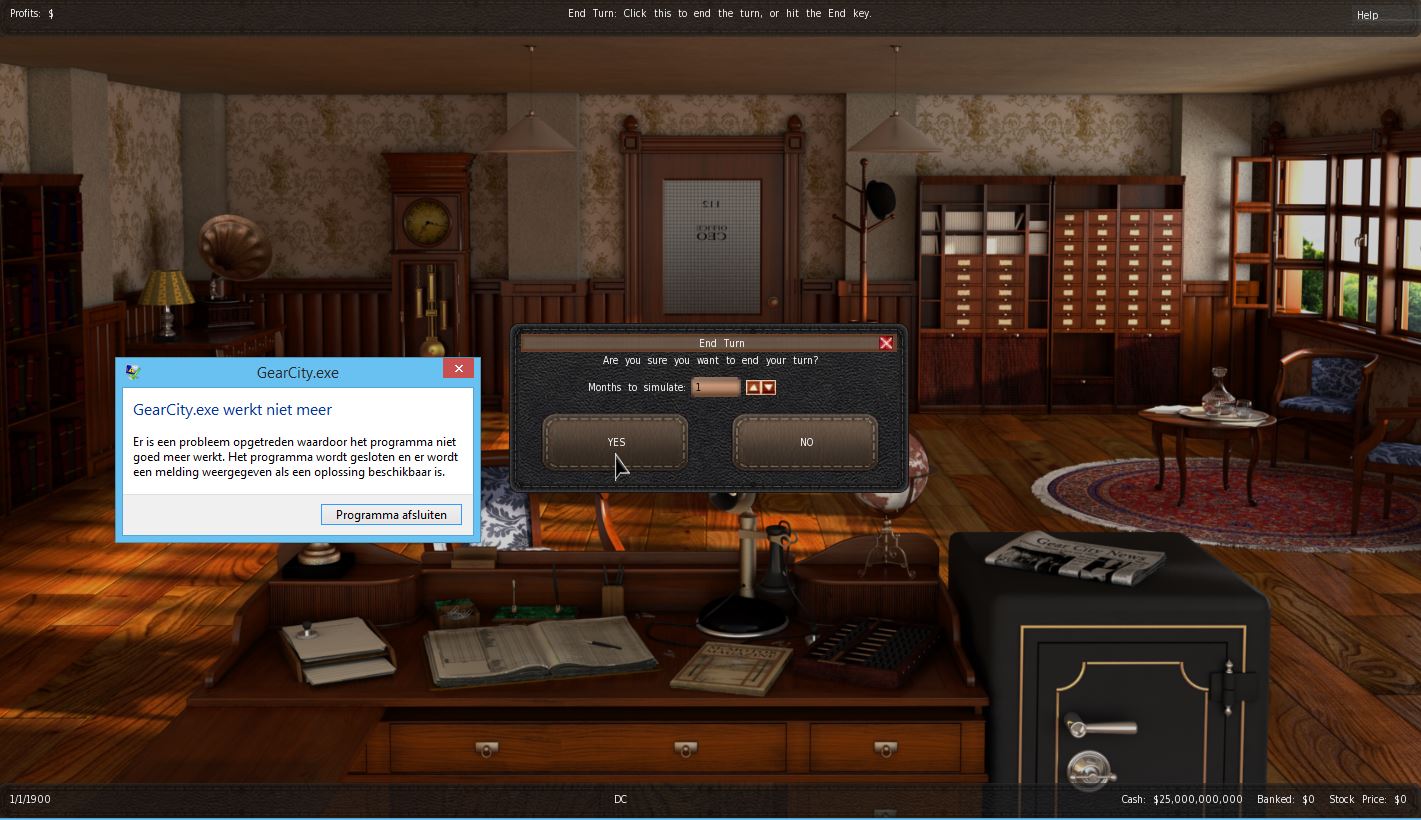Close the End Turn dialog

885,343
